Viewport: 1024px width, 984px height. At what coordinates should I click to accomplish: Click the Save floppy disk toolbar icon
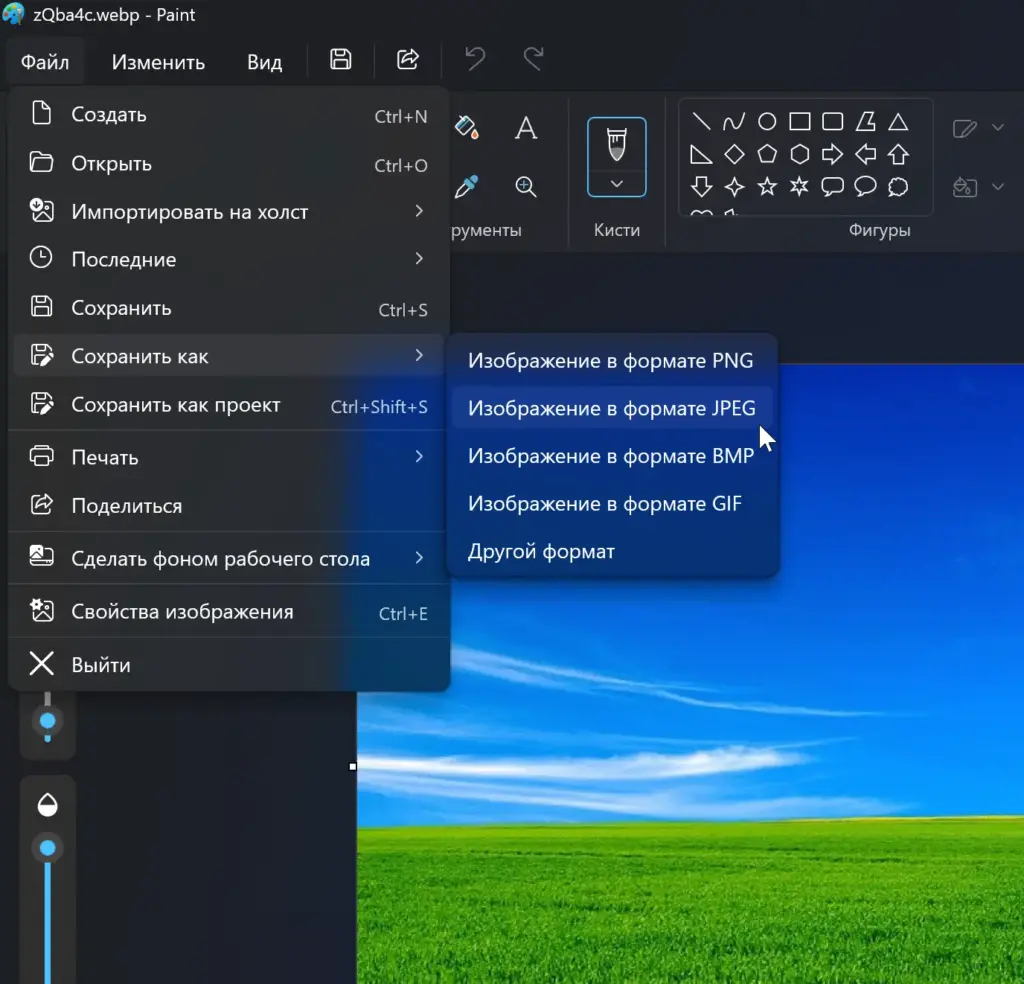click(340, 59)
